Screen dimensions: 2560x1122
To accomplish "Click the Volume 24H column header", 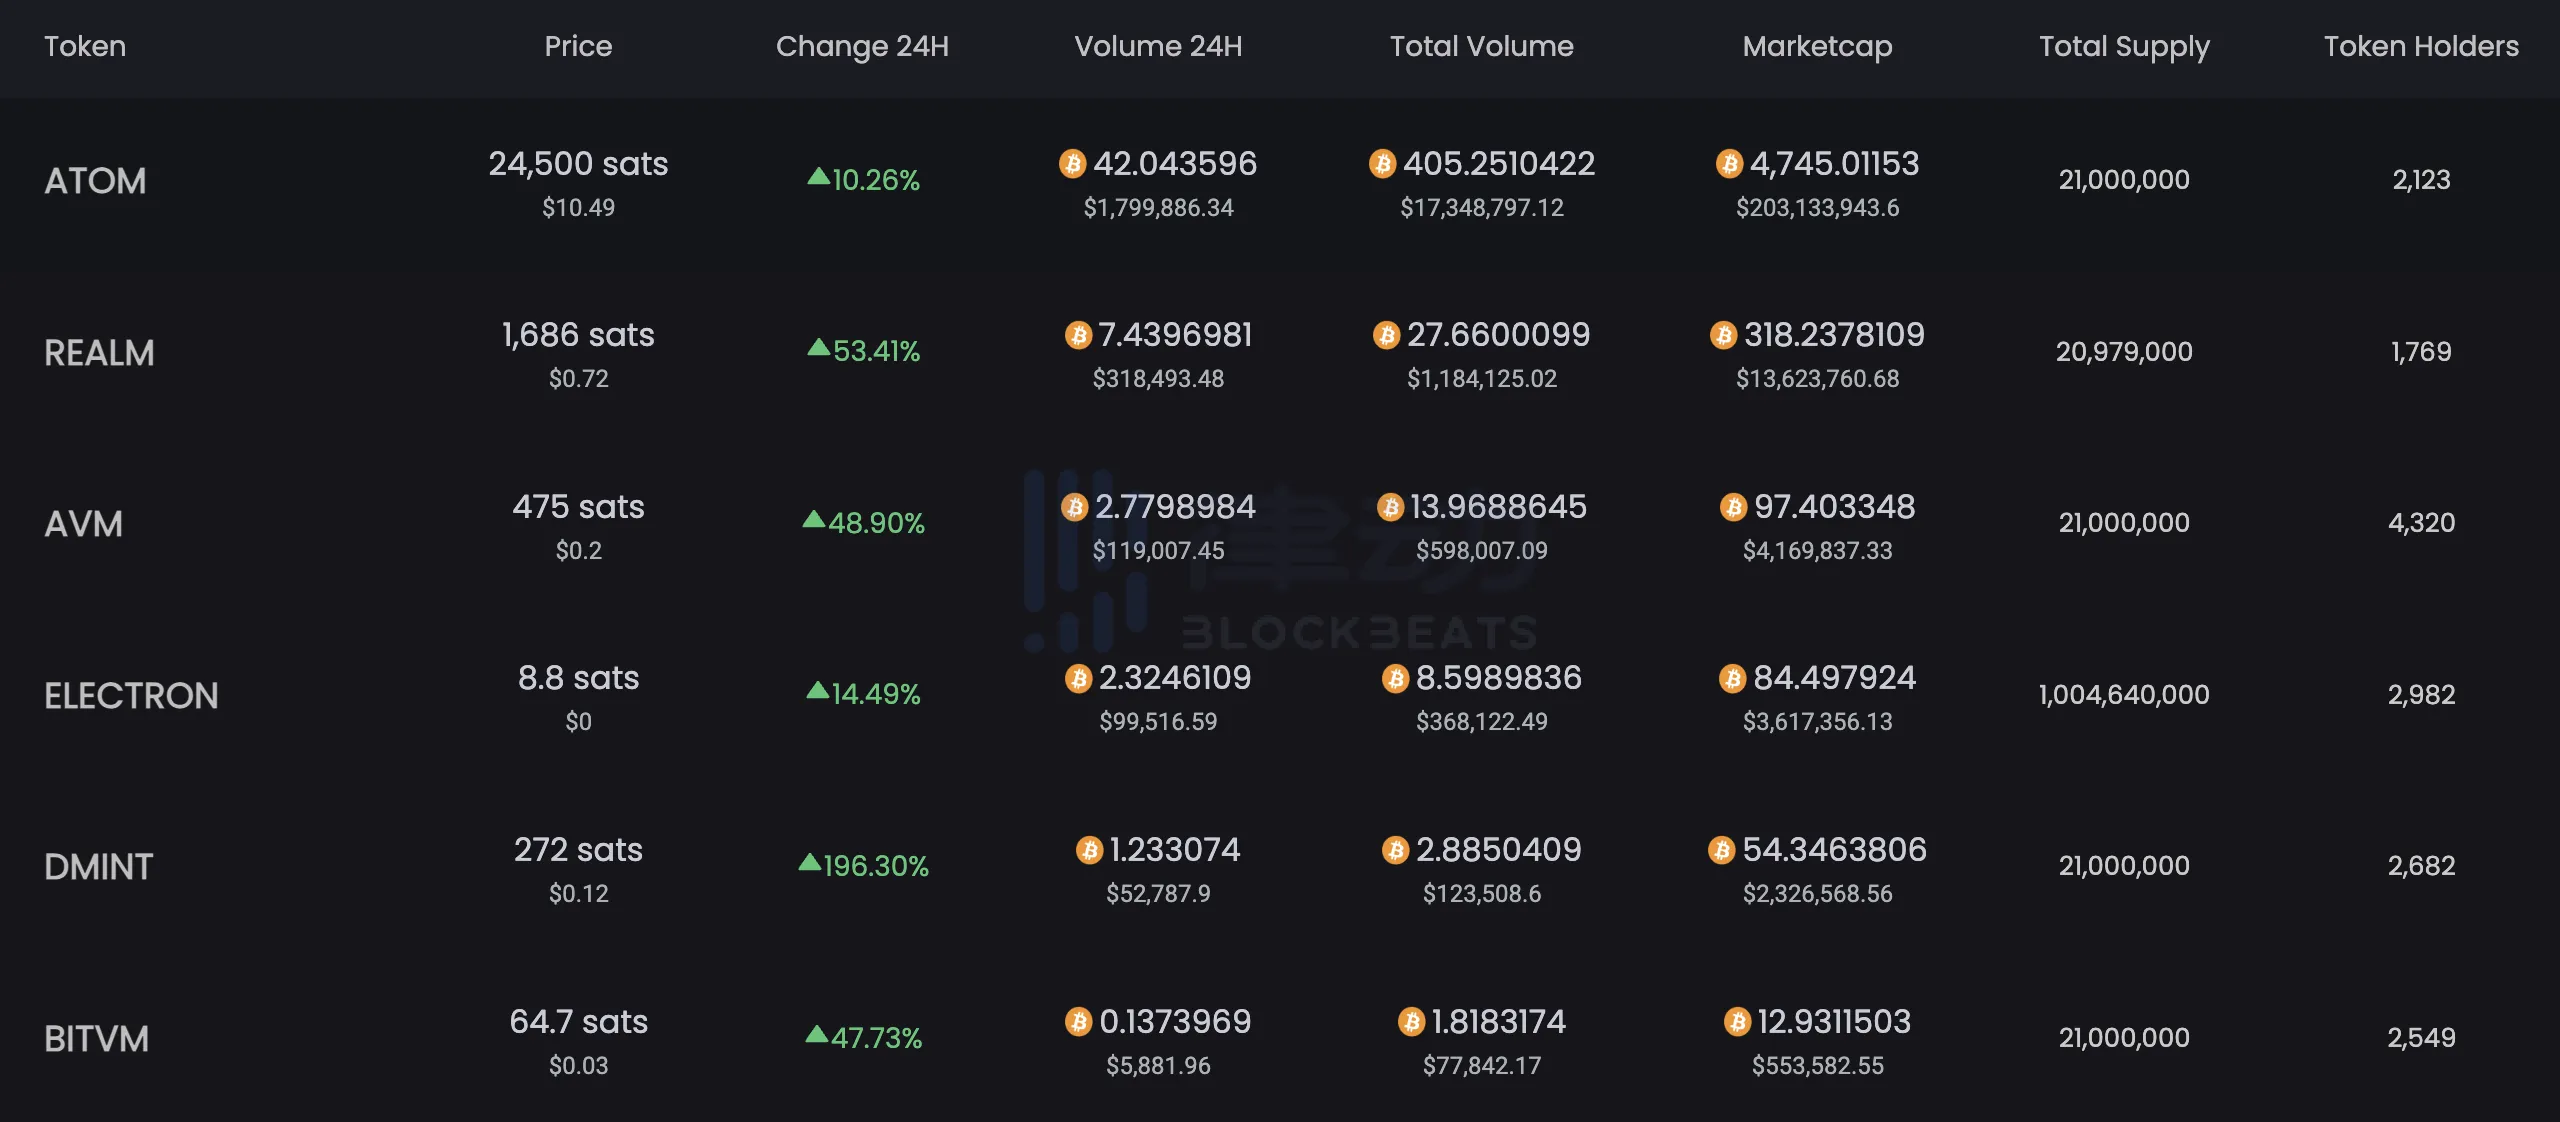I will click(1158, 46).
